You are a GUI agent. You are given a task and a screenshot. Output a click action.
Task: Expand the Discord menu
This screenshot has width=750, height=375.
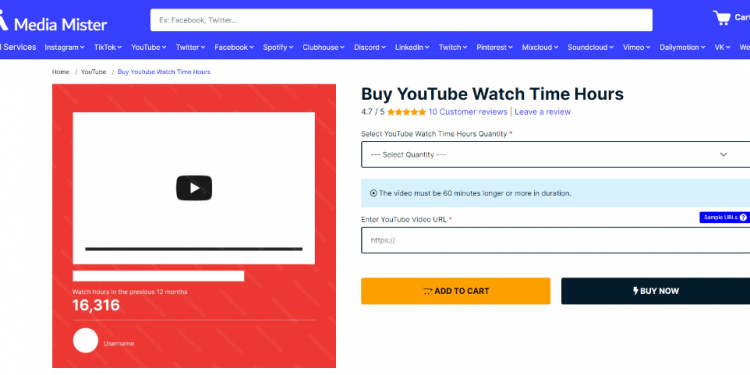370,47
